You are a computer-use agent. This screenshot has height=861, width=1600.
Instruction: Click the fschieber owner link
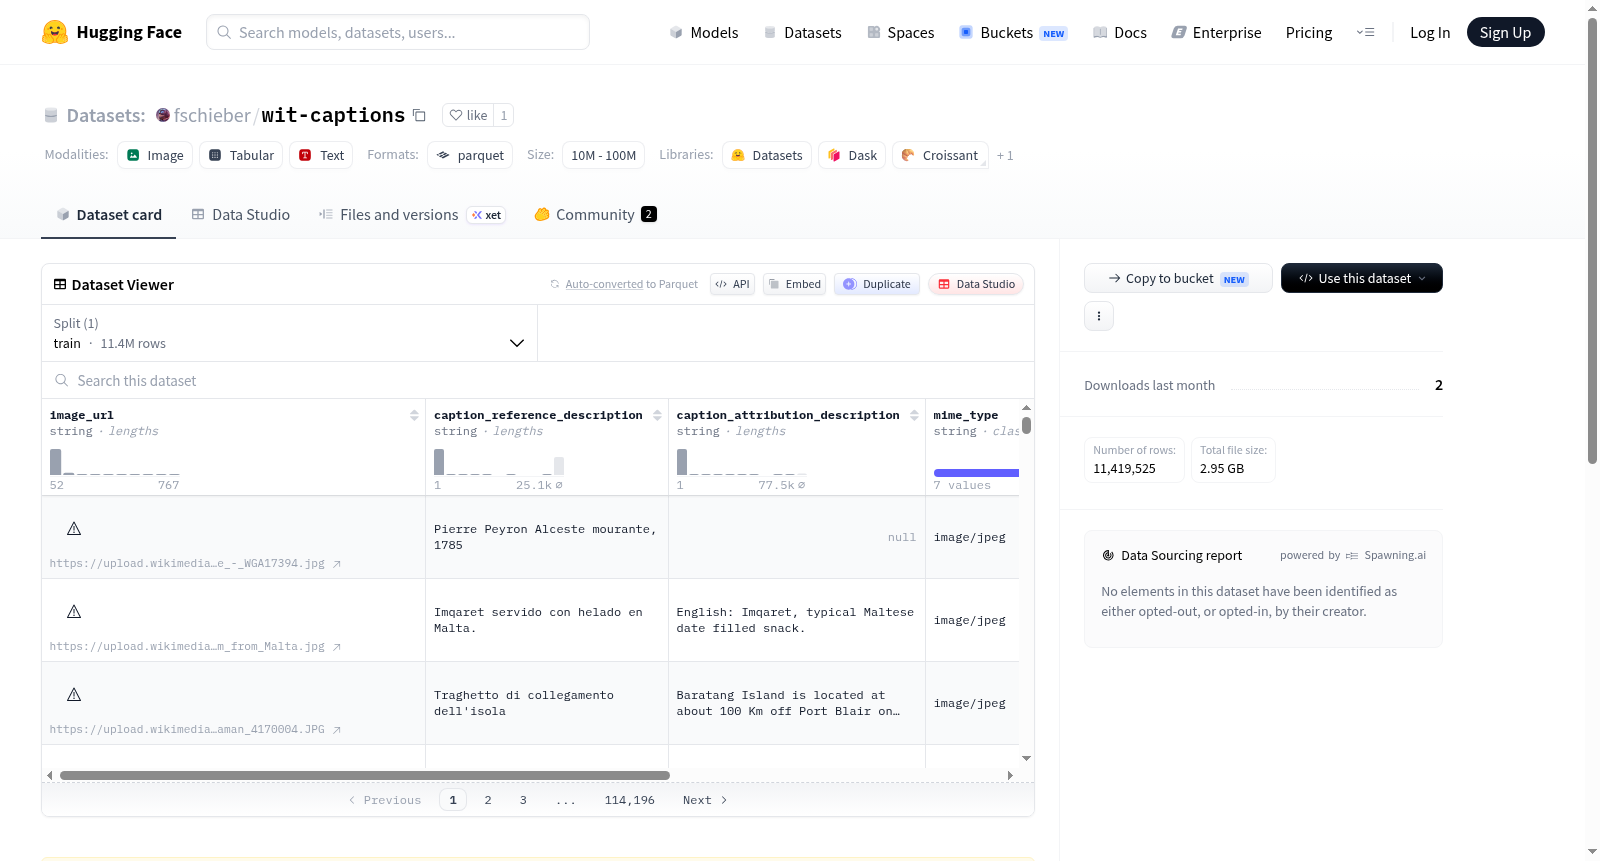212,115
